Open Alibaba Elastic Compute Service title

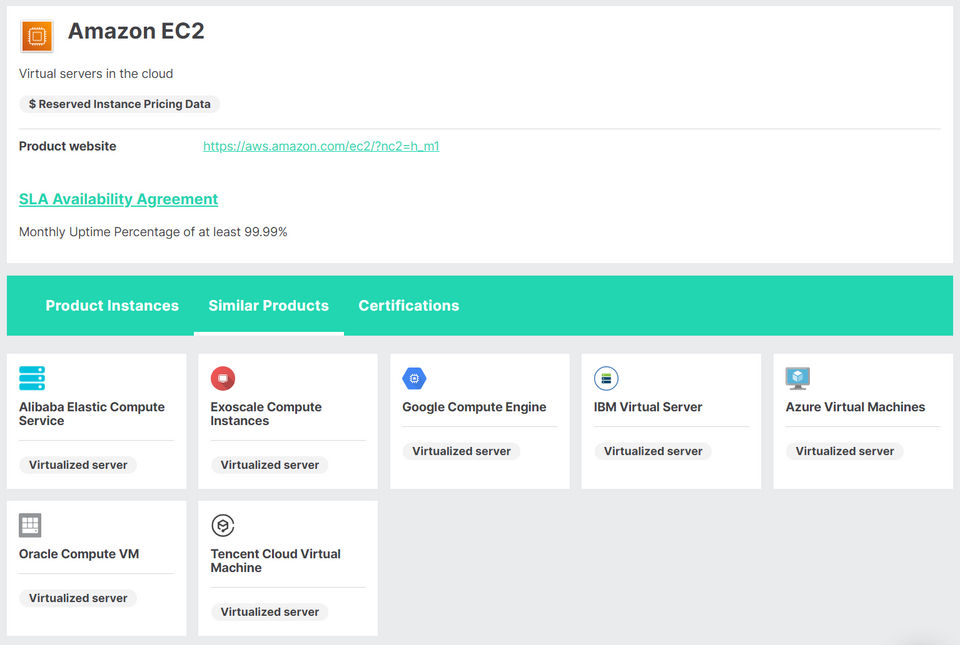tap(92, 414)
